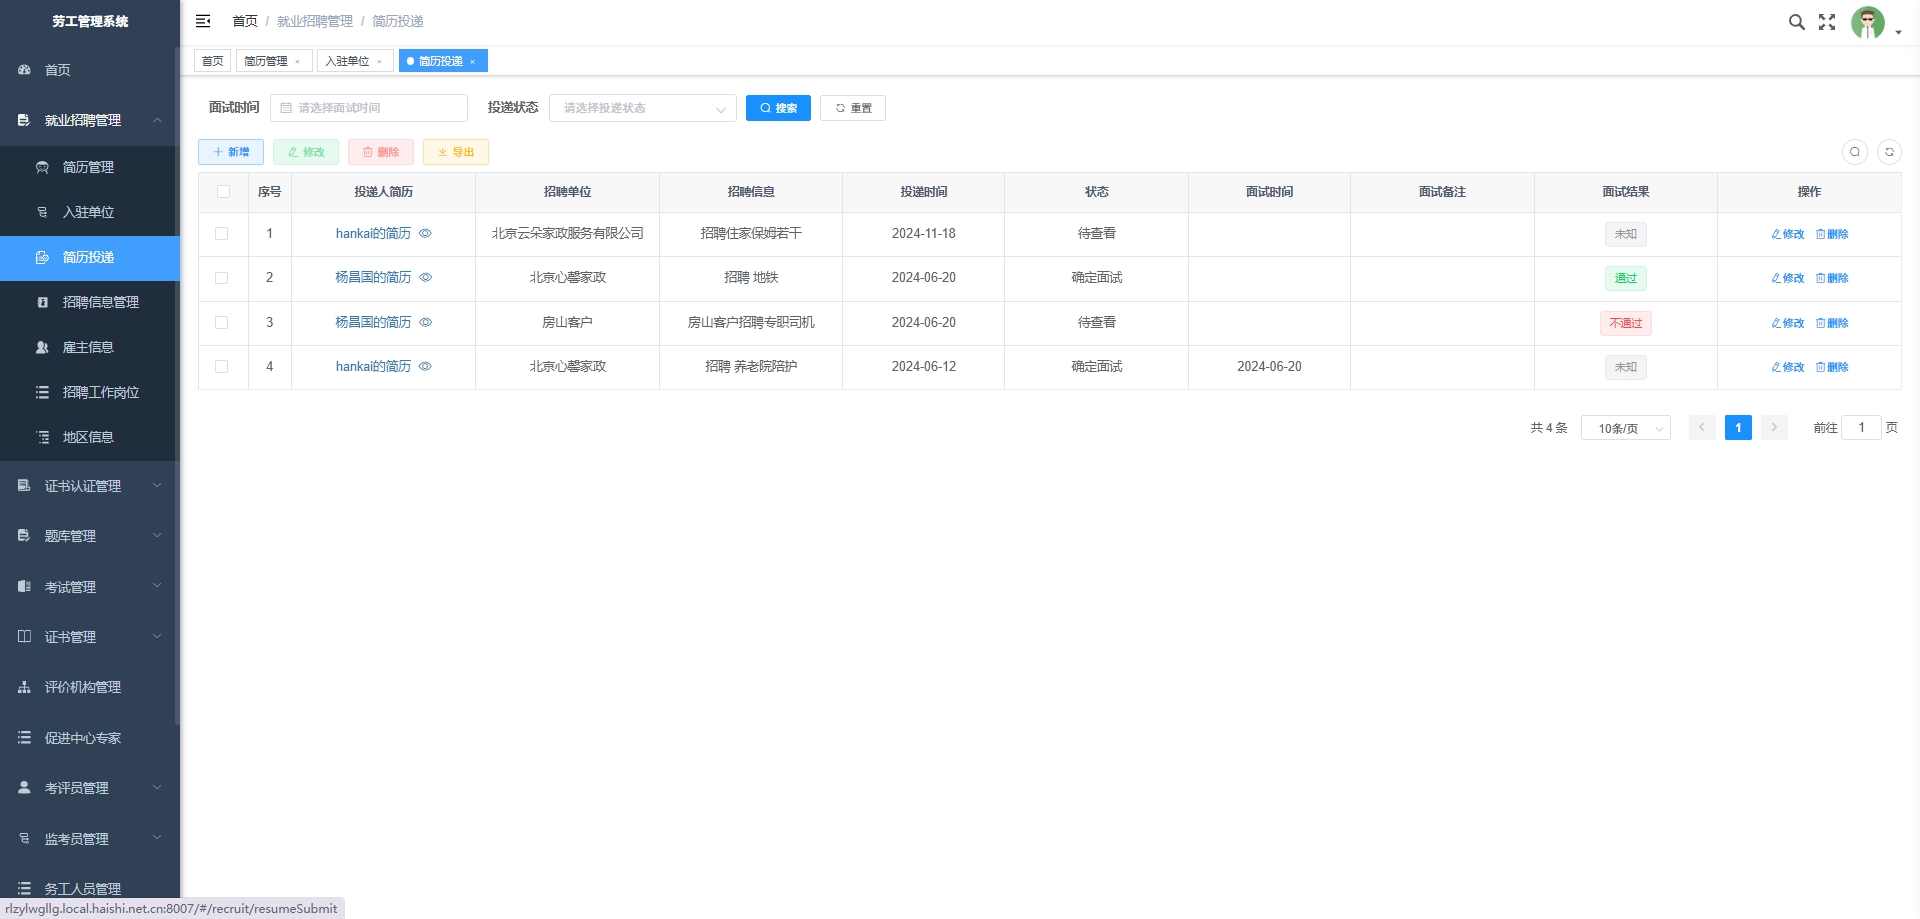This screenshot has width=1920, height=919.
Task: Click the 面试时间 date input field
Action: point(369,108)
